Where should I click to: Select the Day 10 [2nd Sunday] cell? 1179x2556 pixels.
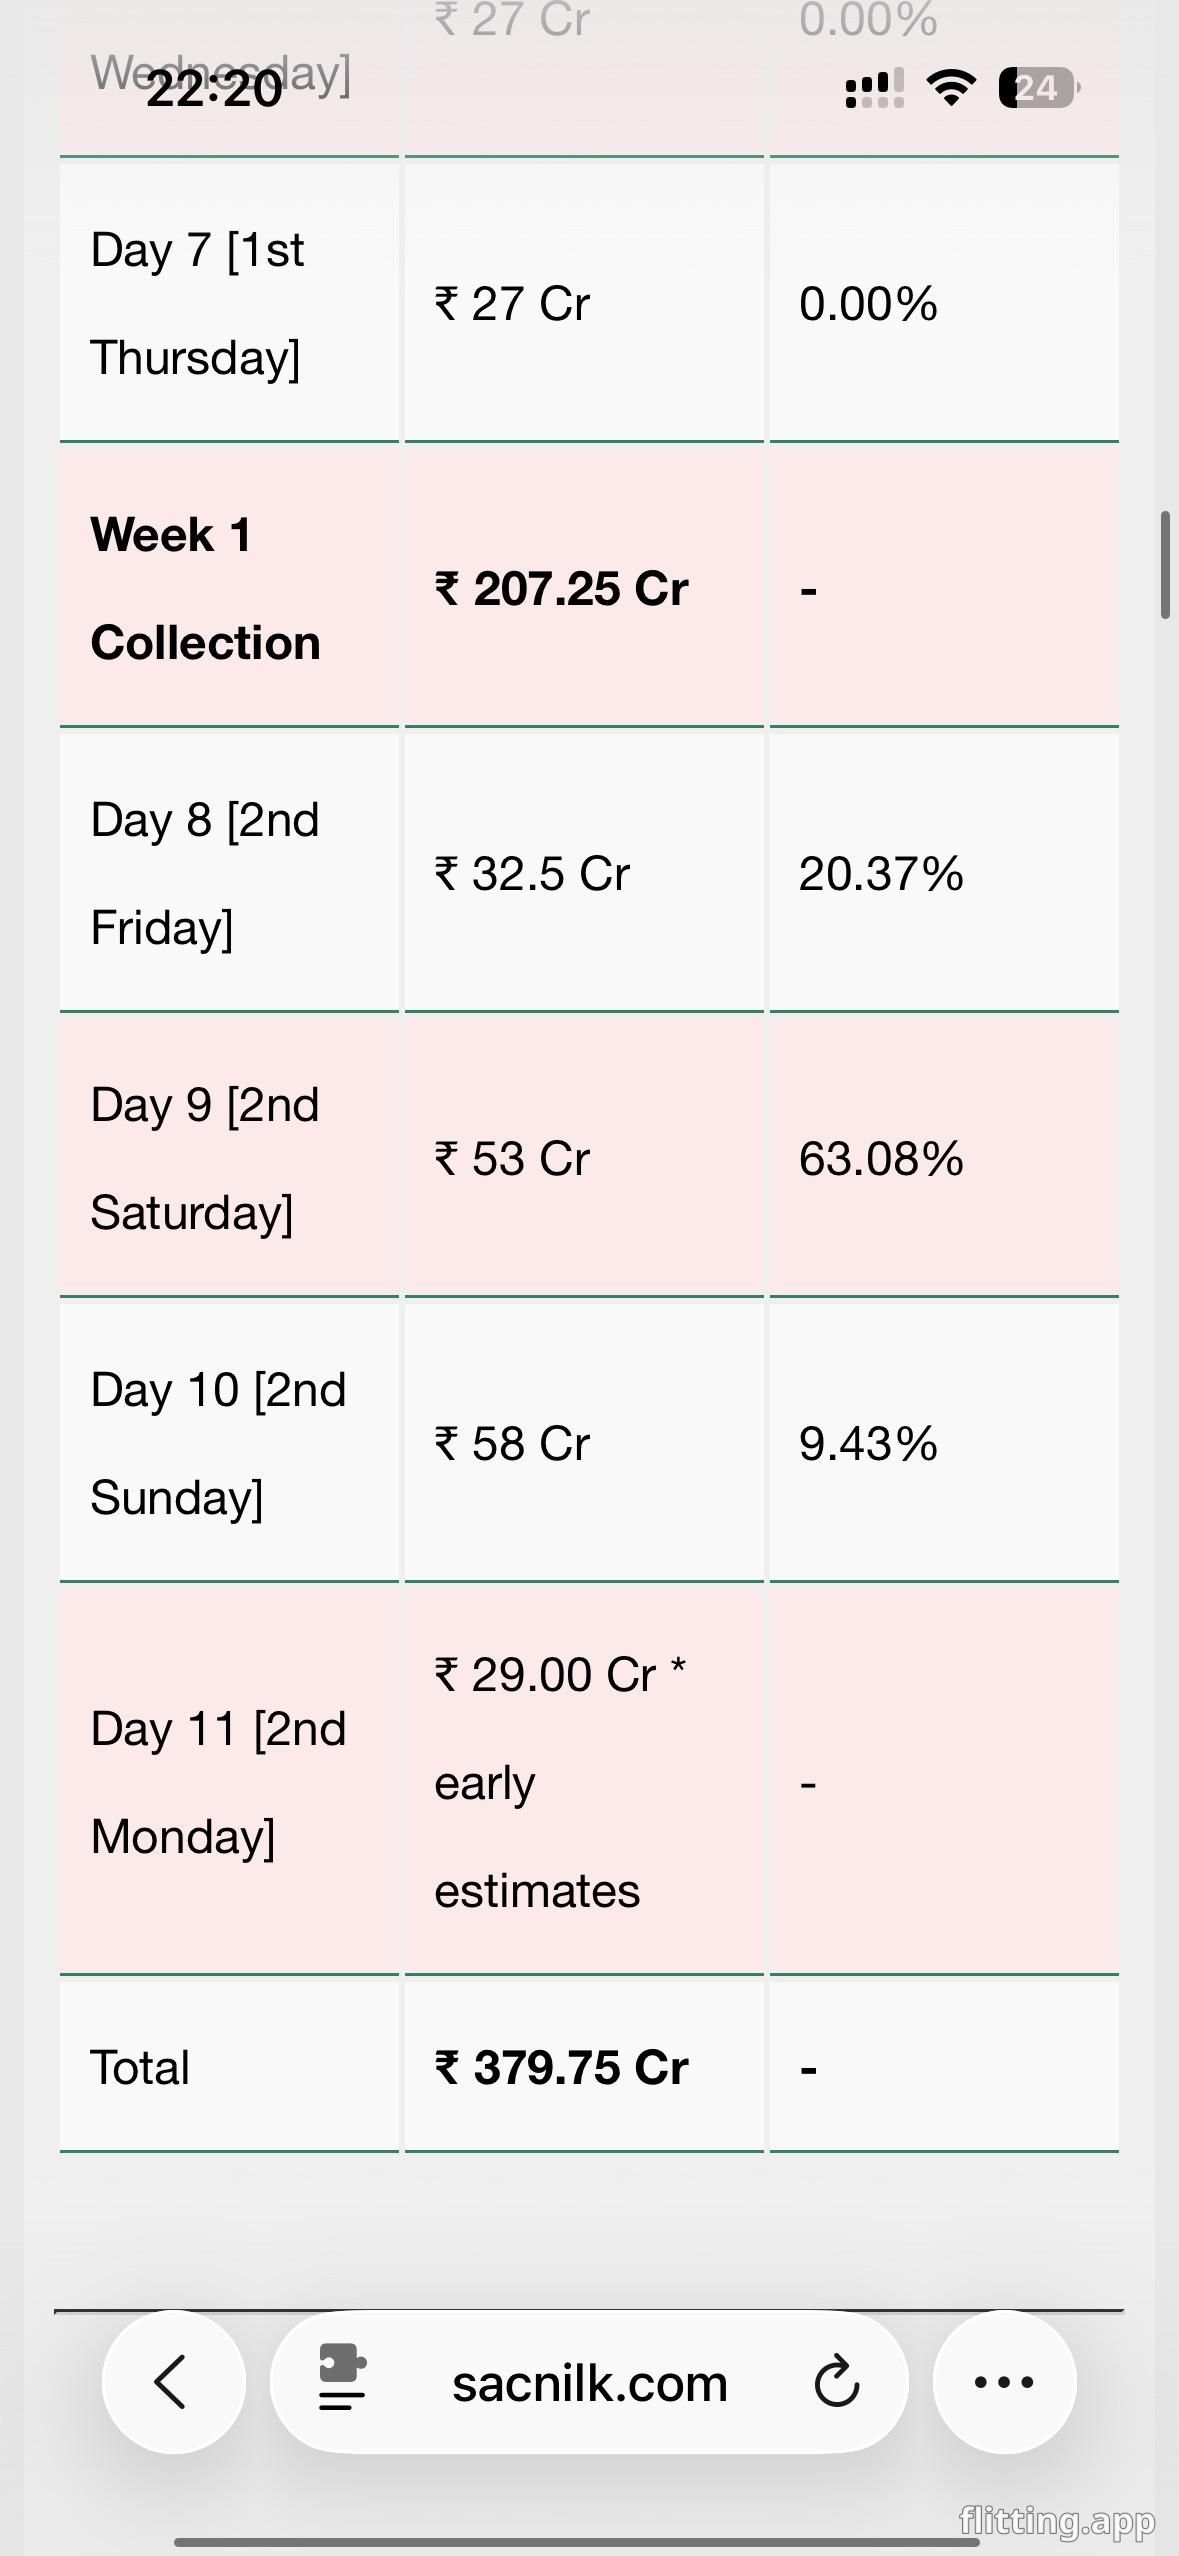[x=218, y=1443]
